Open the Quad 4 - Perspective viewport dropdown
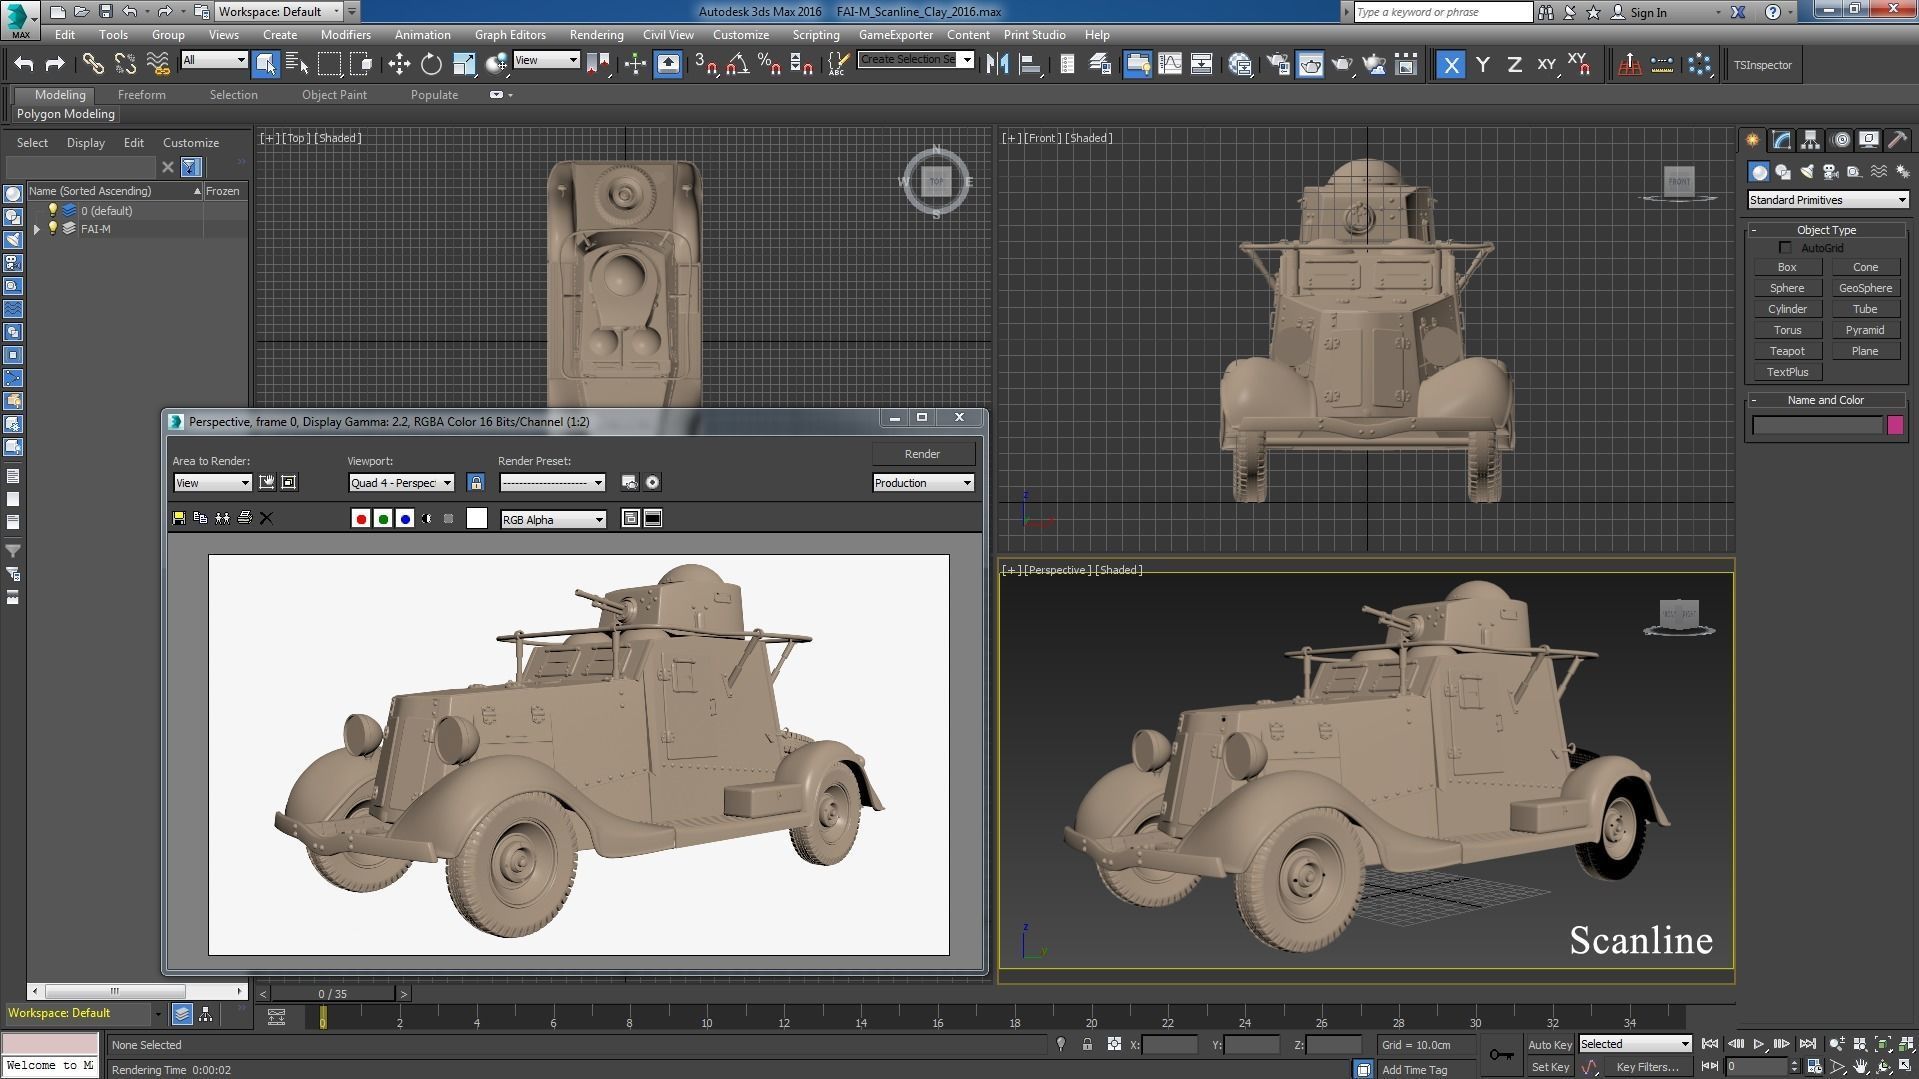1919x1079 pixels. [401, 483]
